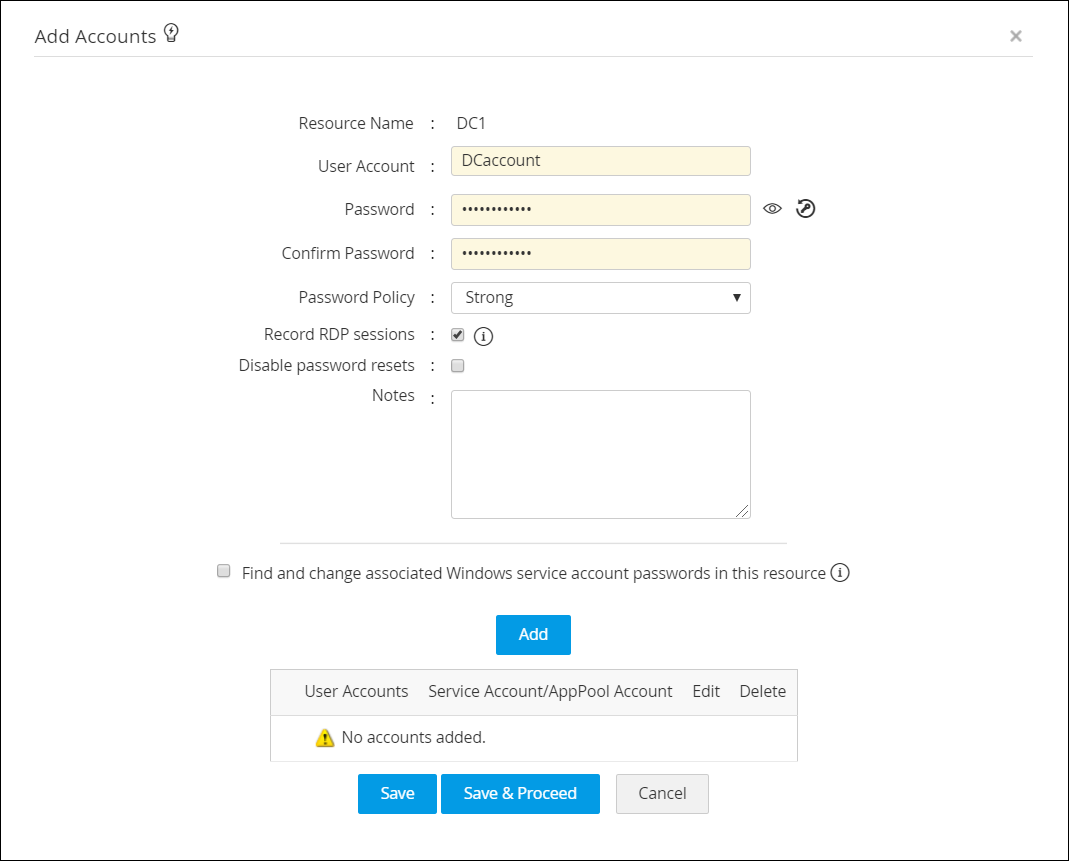Check Find and change associated Windows service accounts
The width and height of the screenshot is (1069, 861).
click(x=224, y=572)
